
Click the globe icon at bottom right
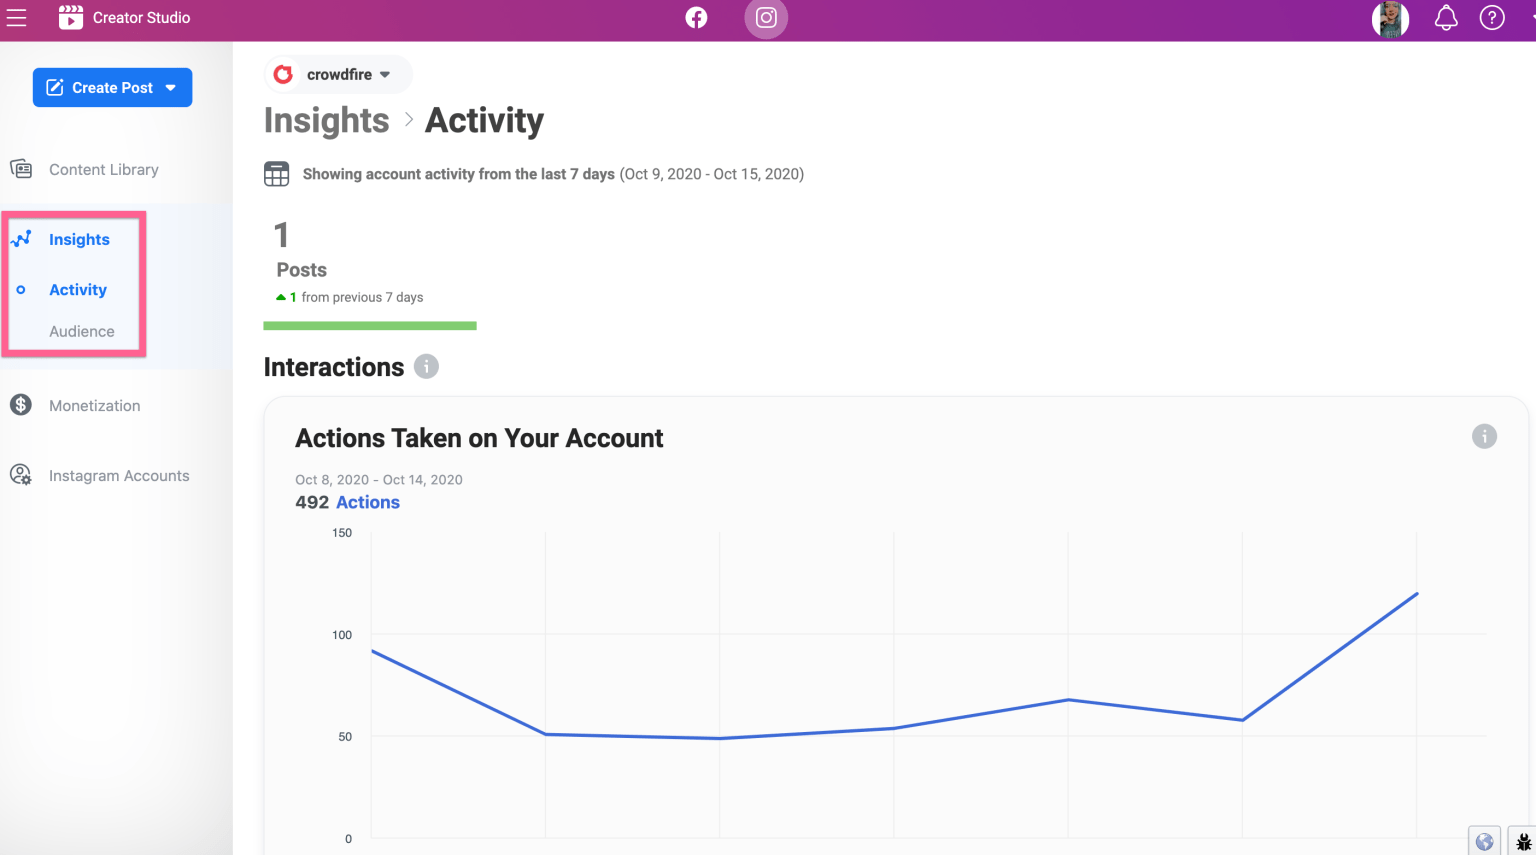click(x=1484, y=841)
